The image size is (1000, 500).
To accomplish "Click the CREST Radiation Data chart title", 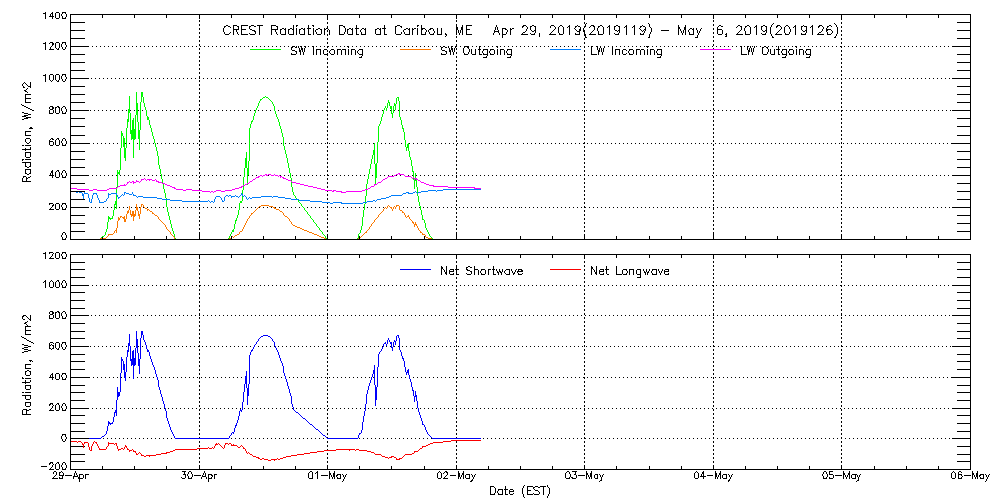I will coord(530,31).
